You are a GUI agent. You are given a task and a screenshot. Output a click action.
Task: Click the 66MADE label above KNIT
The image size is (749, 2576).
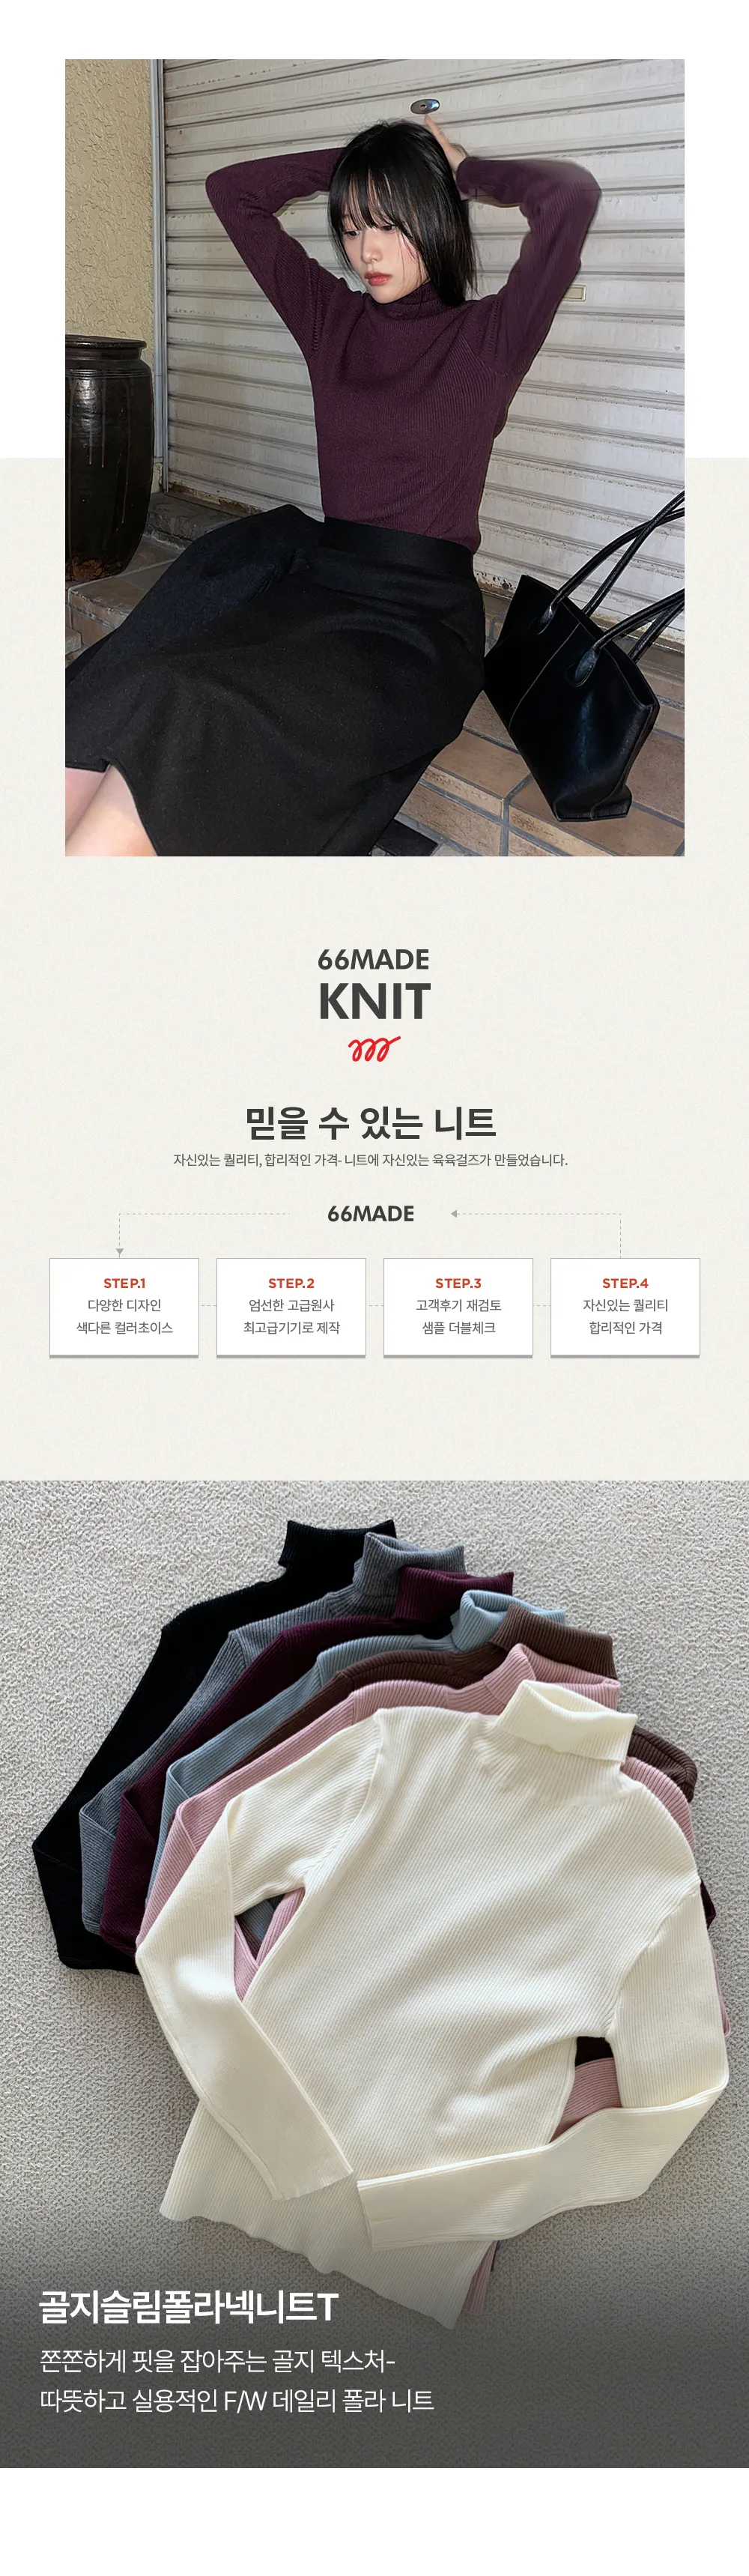coord(374,959)
